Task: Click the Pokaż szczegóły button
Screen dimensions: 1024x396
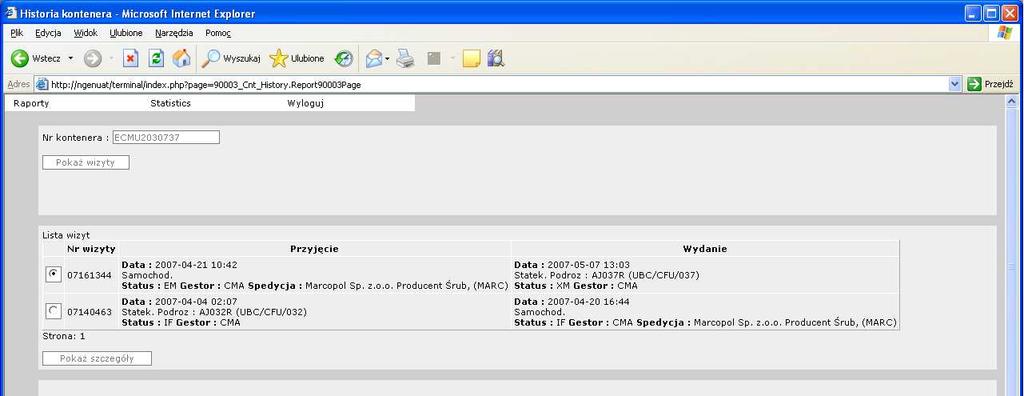Action: (97, 358)
